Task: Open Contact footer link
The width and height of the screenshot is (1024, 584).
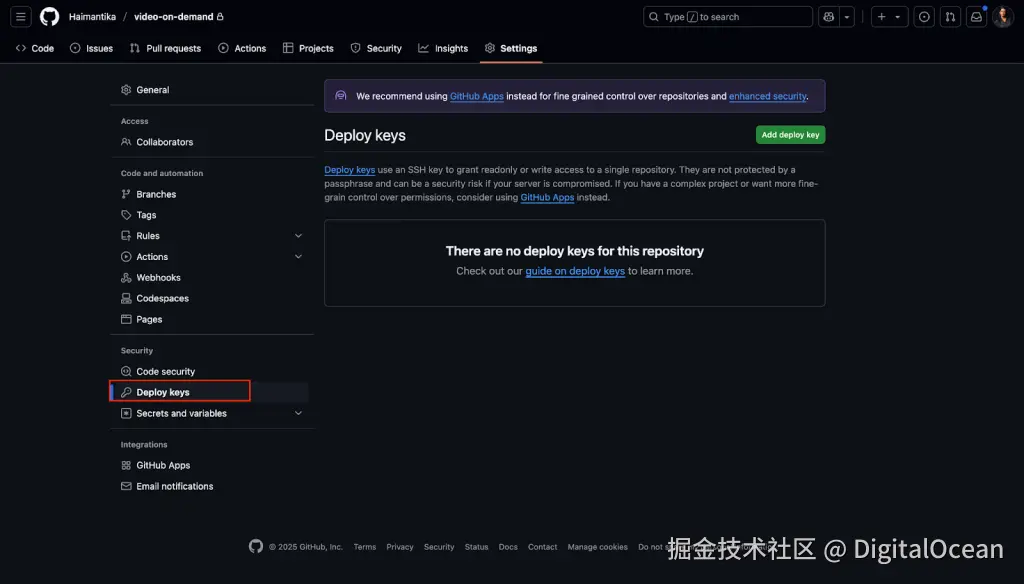Action: (x=543, y=547)
